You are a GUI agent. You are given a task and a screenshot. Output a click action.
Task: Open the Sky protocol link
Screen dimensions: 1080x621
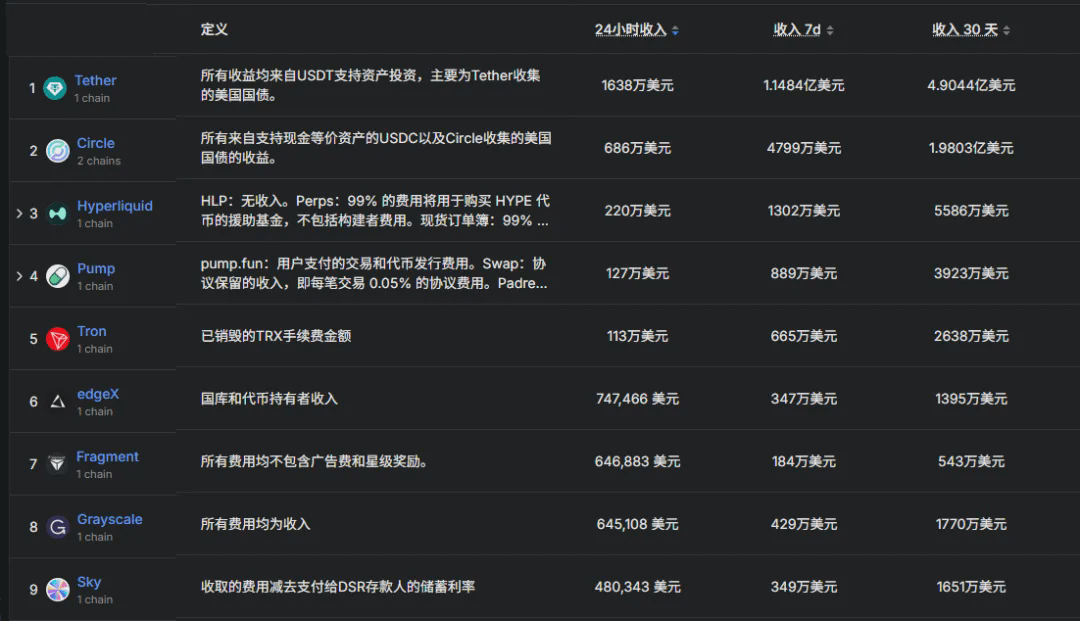[x=90, y=581]
